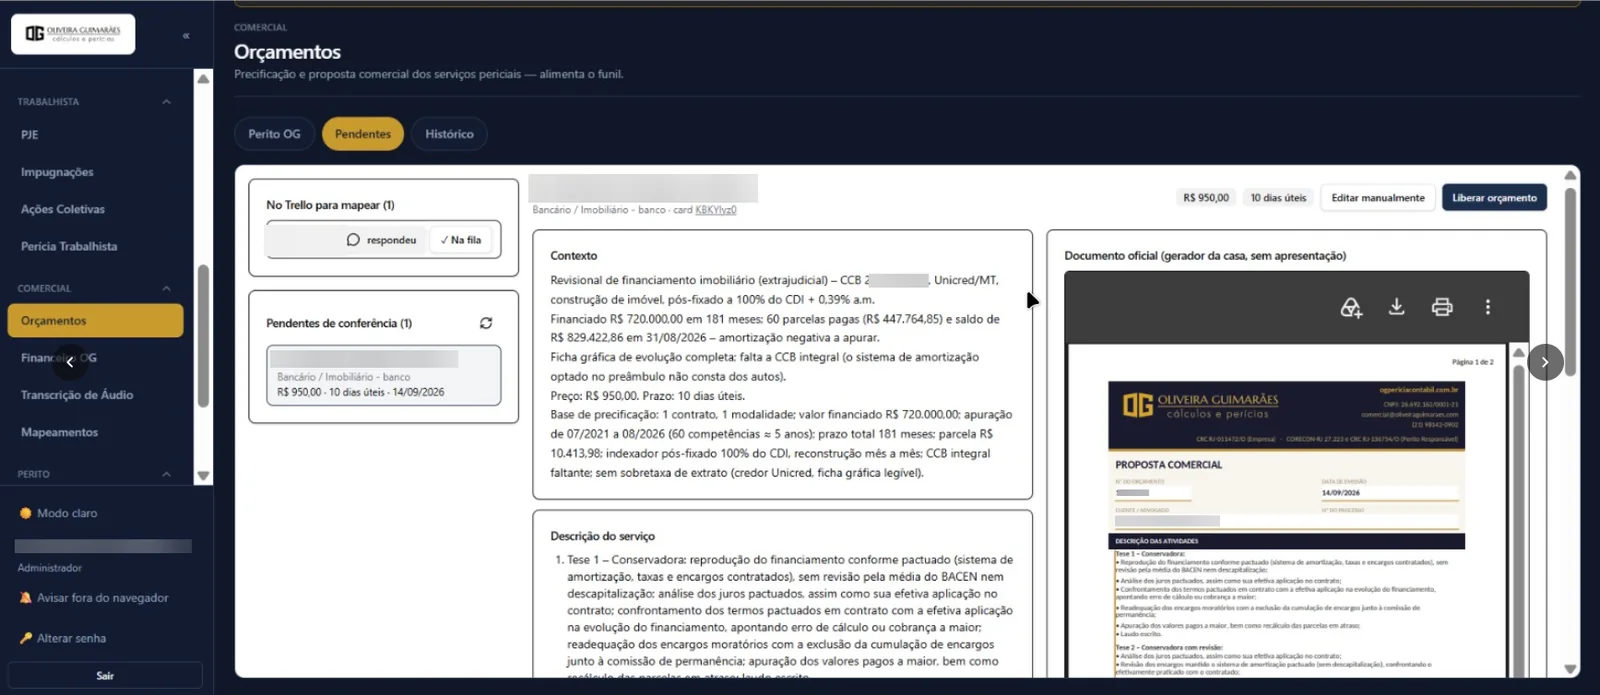Image resolution: width=1600 pixels, height=695 pixels.
Task: Click the previous arrow circle
Action: (x=69, y=362)
